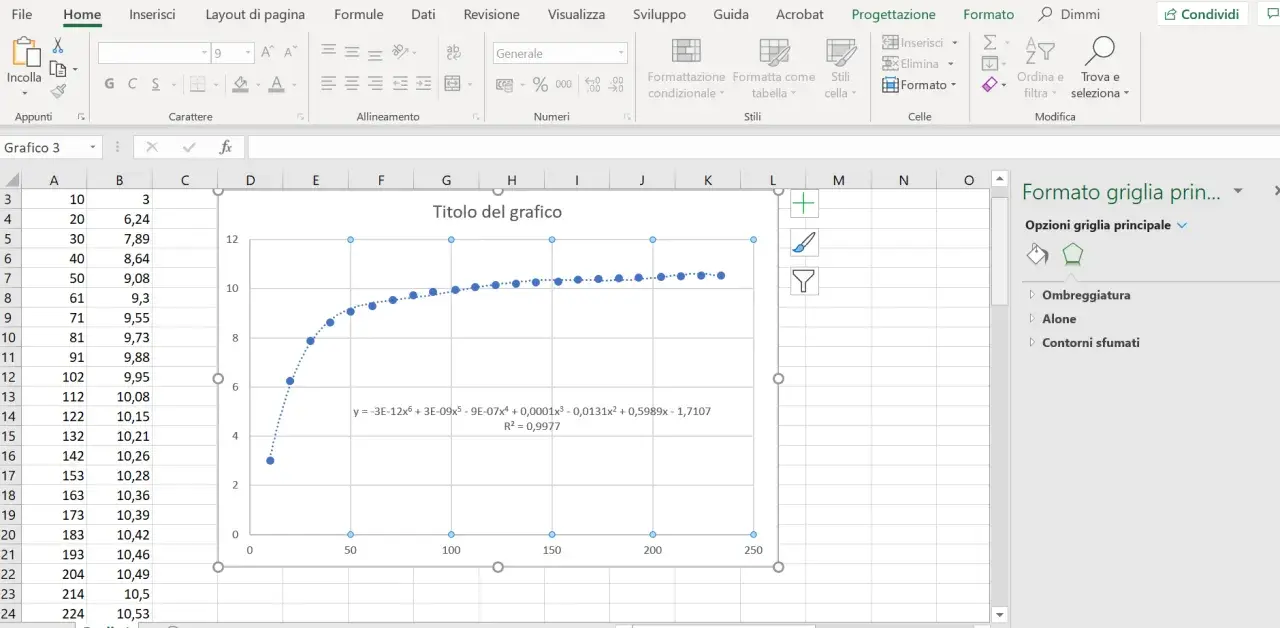1280x628 pixels.
Task: Click the font color A swatch
Action: click(276, 84)
